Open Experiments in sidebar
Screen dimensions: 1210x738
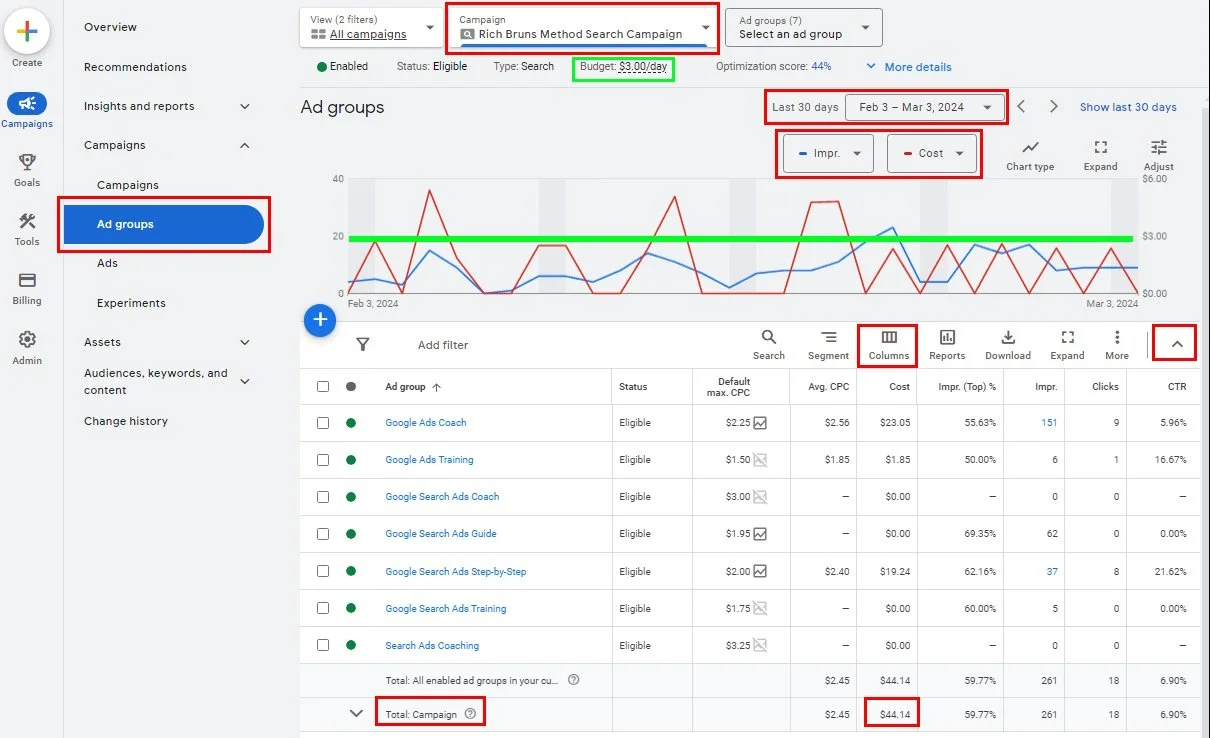click(131, 303)
